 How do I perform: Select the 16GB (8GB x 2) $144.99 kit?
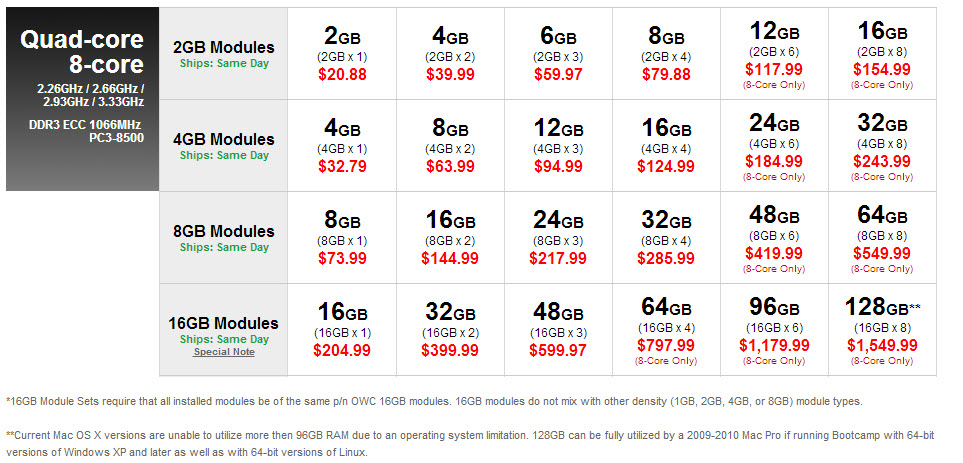(x=450, y=238)
